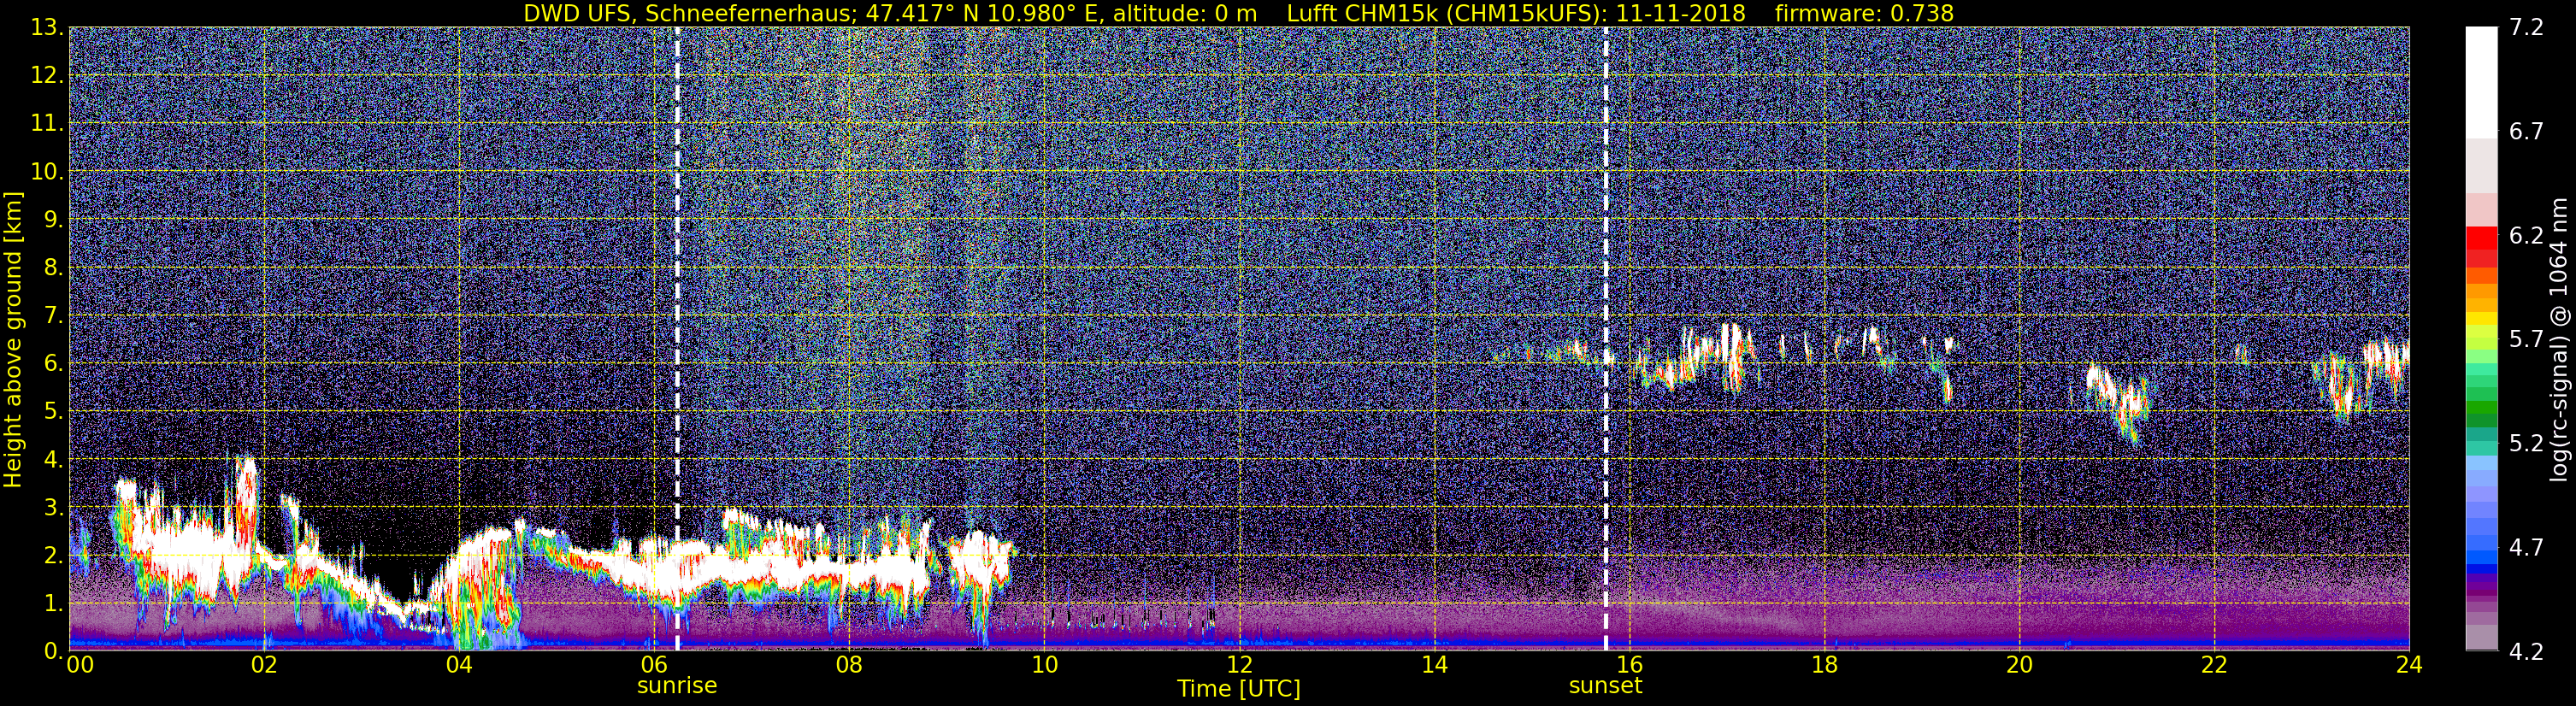Click the x-axis tick label '14'
Viewport: 2576px width, 706px height.
1434,666
